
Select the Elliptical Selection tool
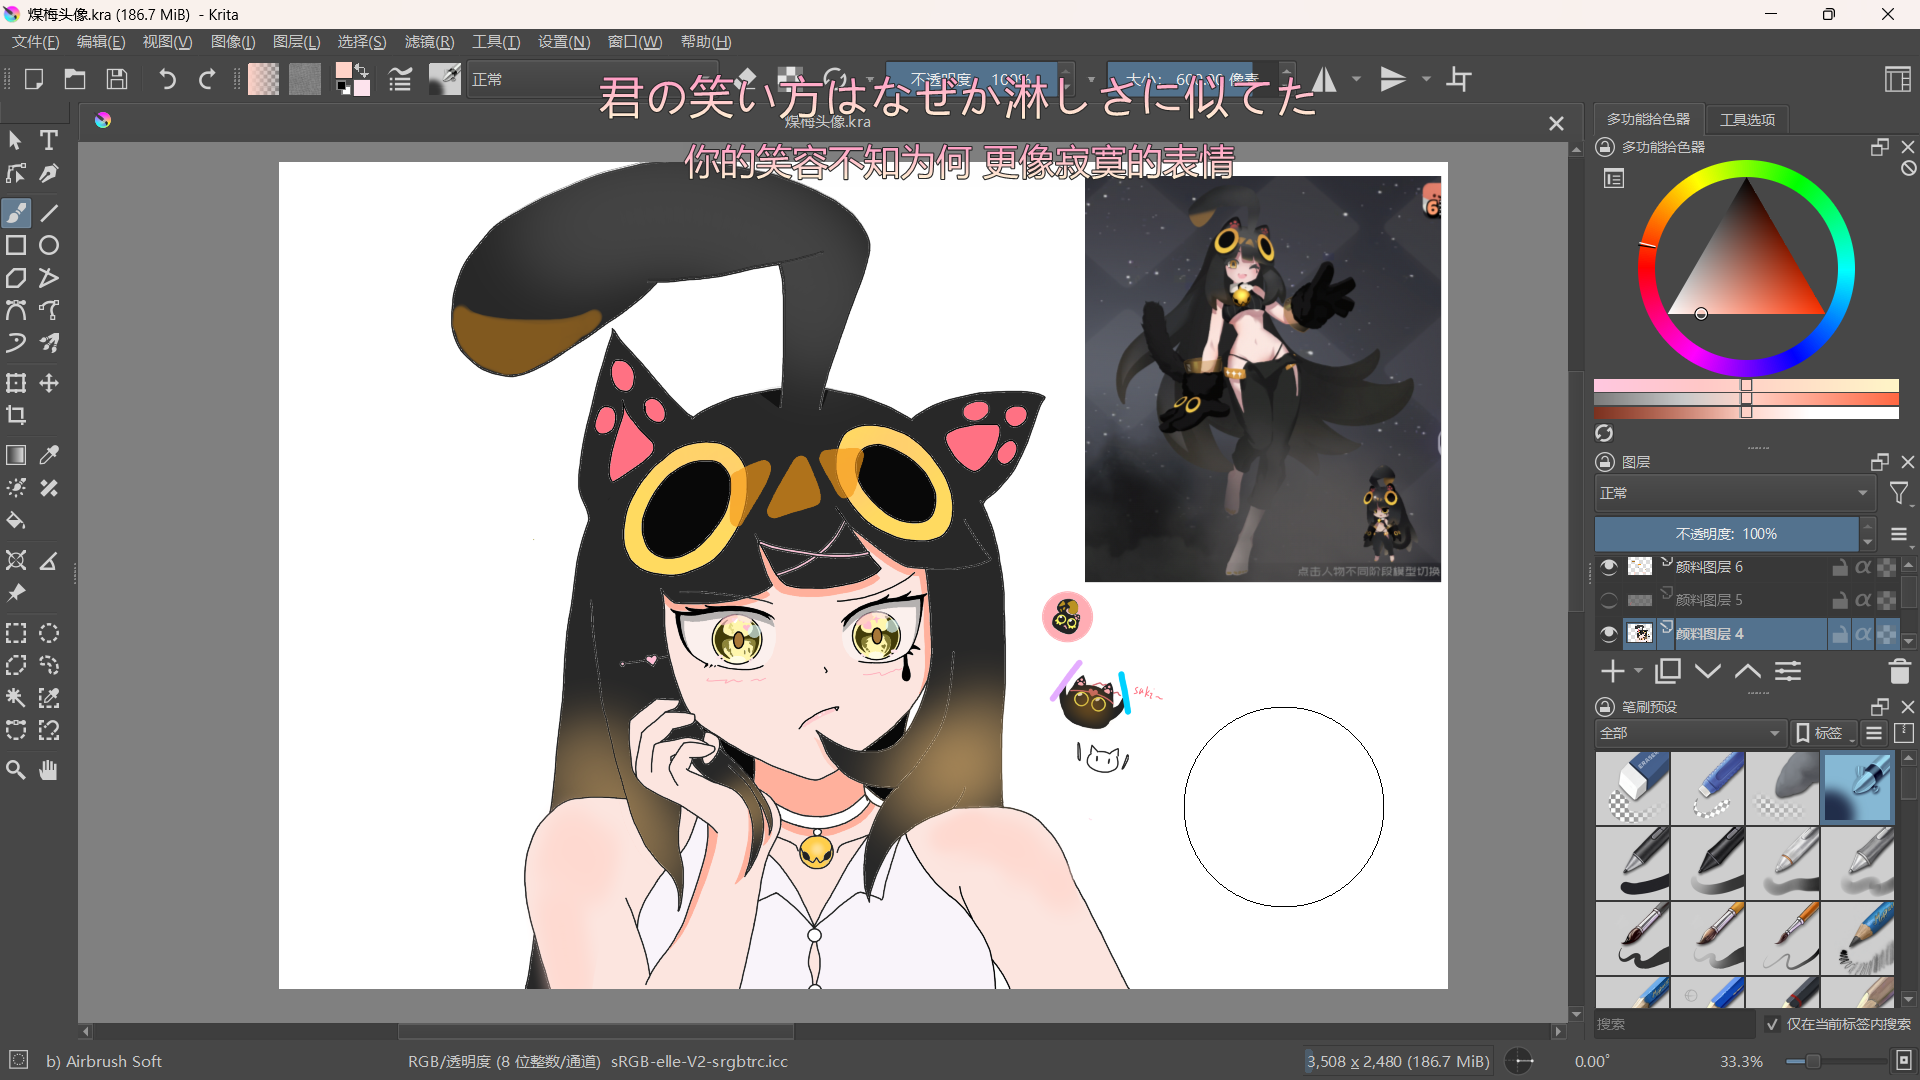pos(49,633)
